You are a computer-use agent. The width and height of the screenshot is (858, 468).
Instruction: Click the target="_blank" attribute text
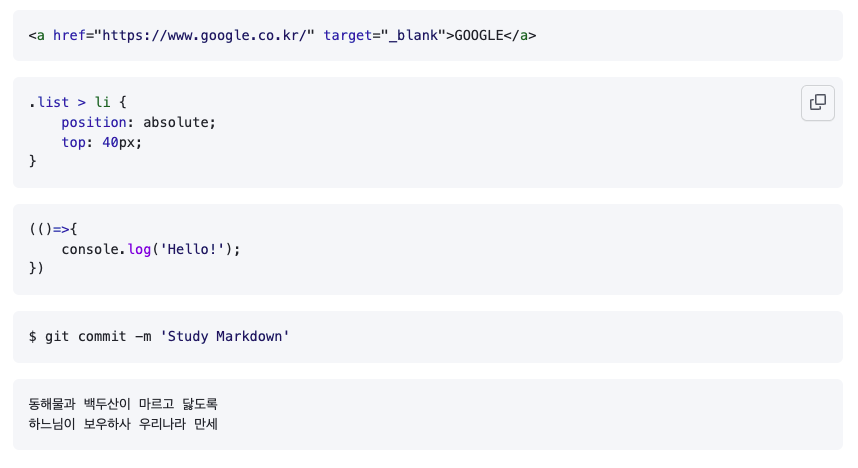pos(384,36)
